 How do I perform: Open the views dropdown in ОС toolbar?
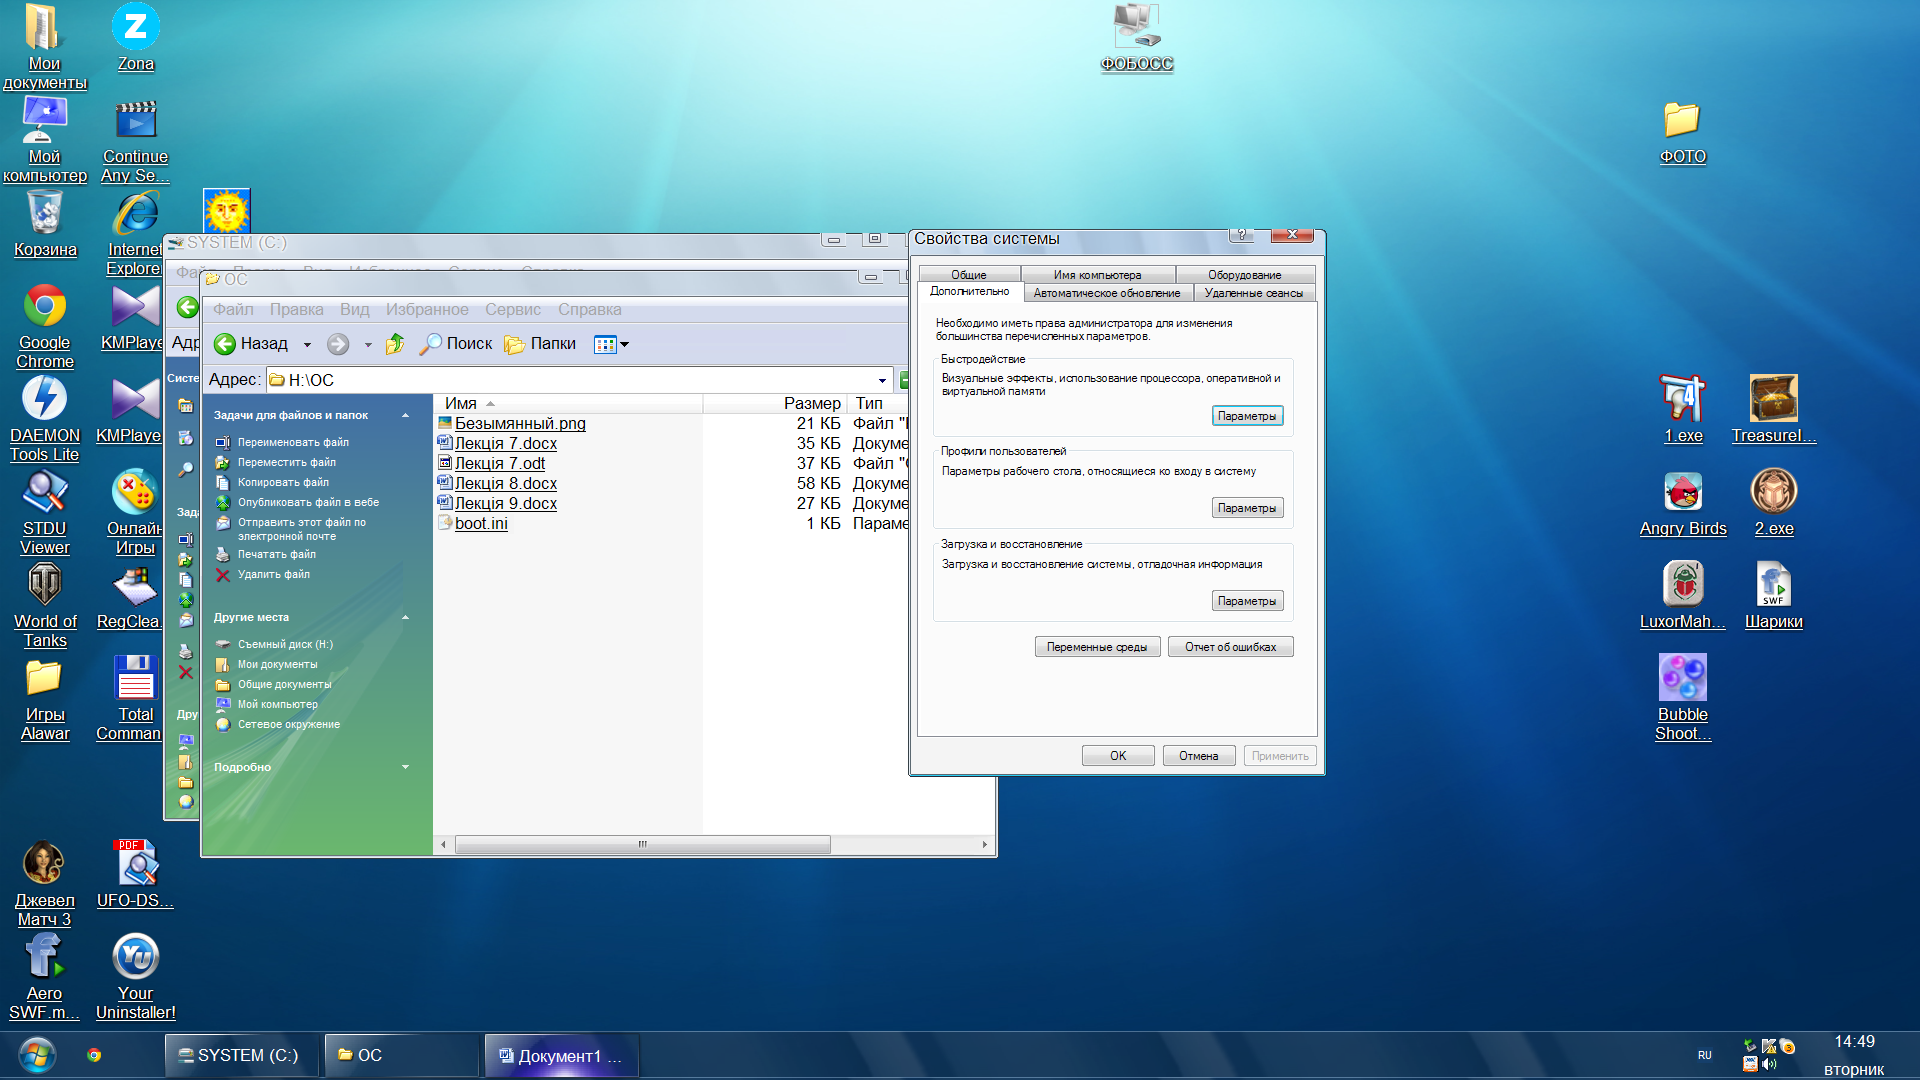tap(611, 344)
